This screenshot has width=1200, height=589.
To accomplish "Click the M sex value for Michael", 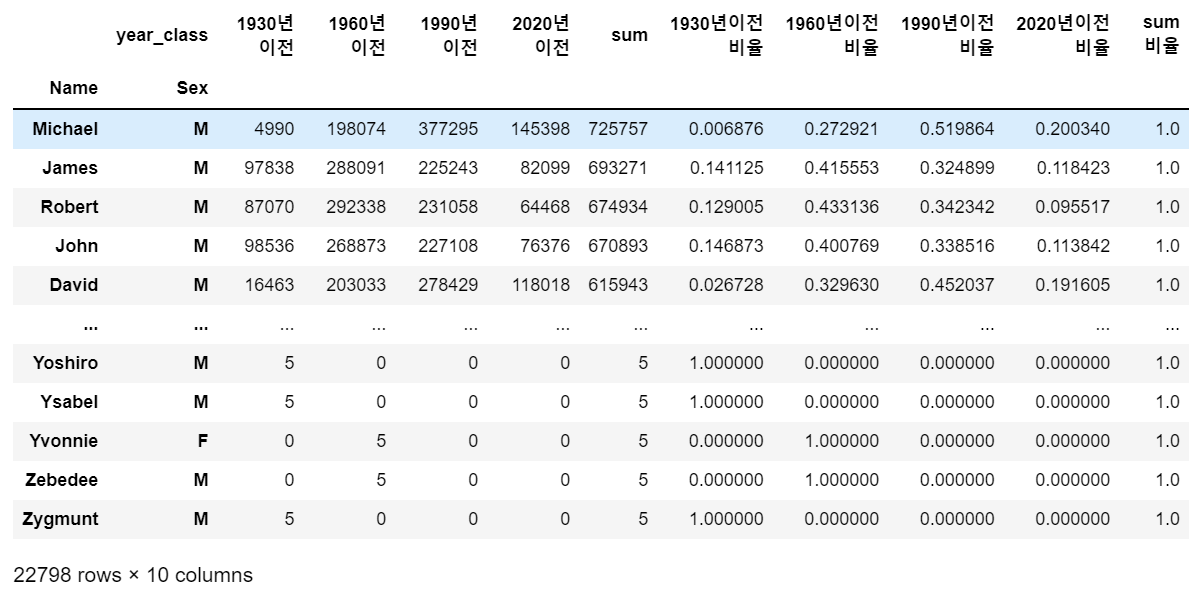I will tap(201, 129).
